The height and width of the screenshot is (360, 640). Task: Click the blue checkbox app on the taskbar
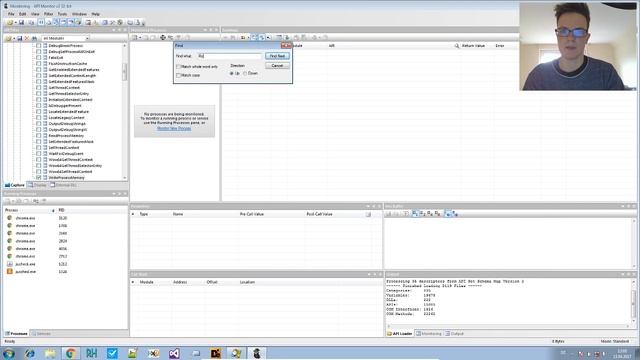click(x=112, y=353)
